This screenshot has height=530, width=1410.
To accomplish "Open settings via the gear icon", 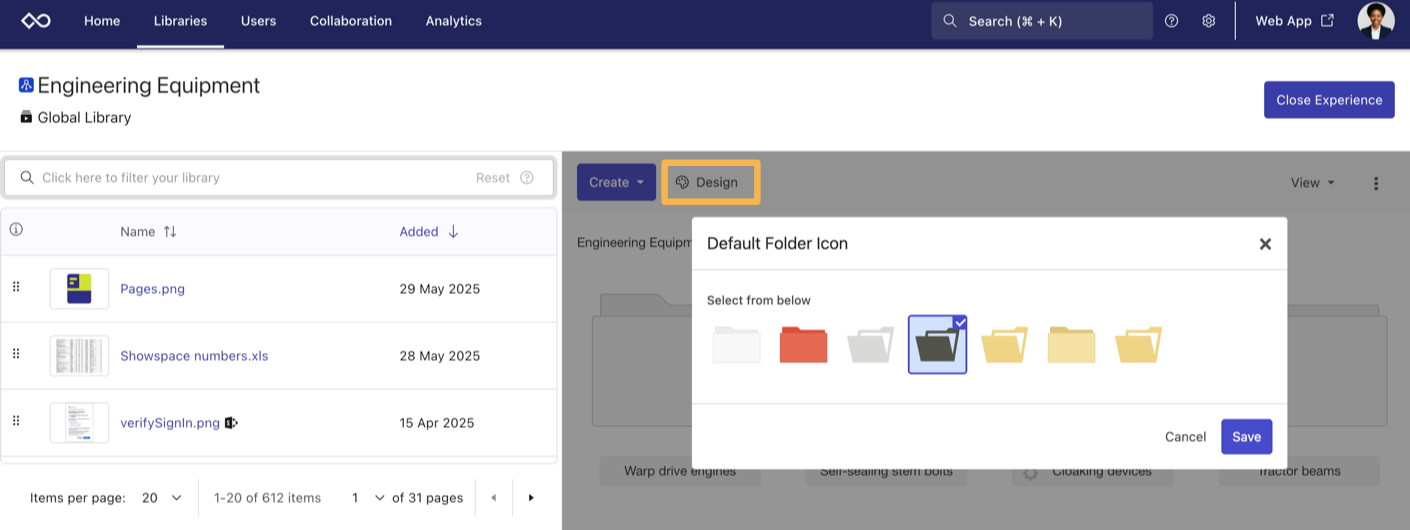I will click(1208, 21).
